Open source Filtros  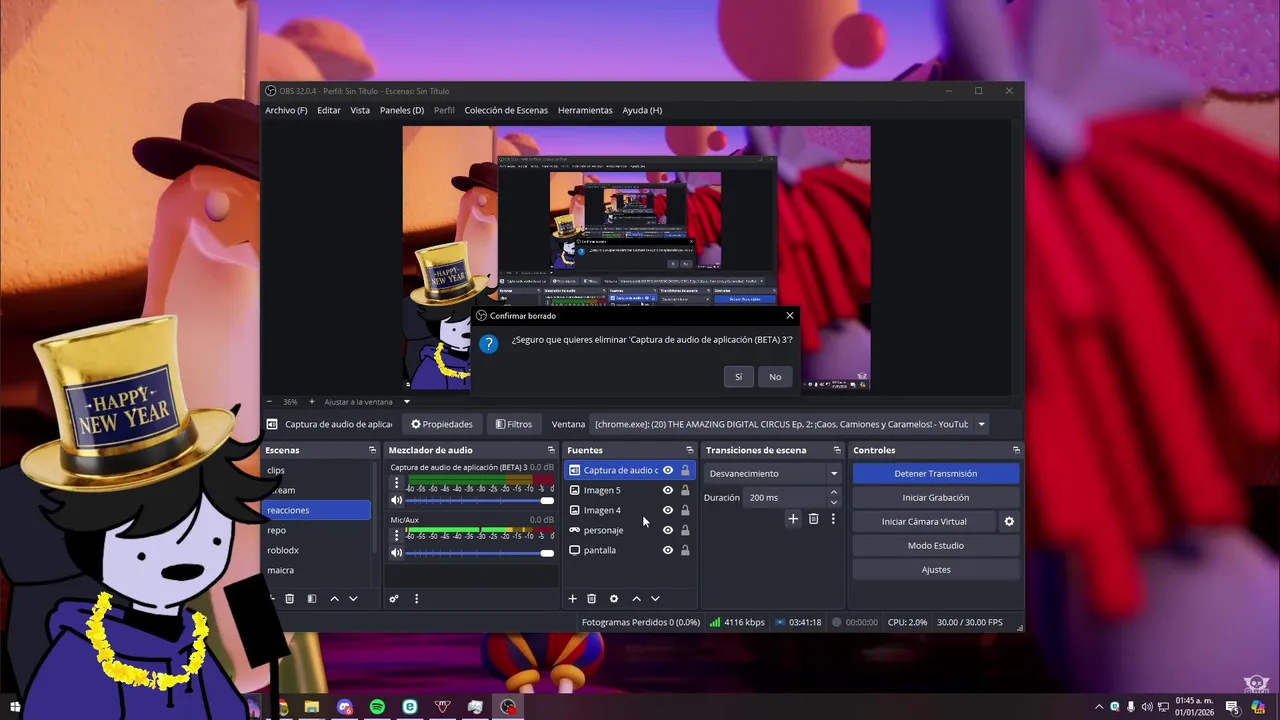click(514, 424)
